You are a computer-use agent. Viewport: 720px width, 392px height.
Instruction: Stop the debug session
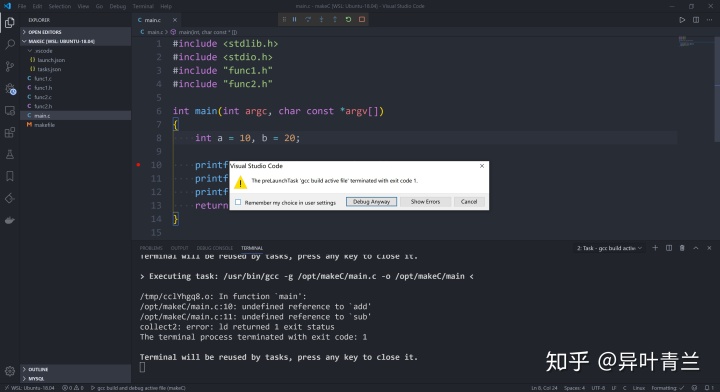(362, 19)
